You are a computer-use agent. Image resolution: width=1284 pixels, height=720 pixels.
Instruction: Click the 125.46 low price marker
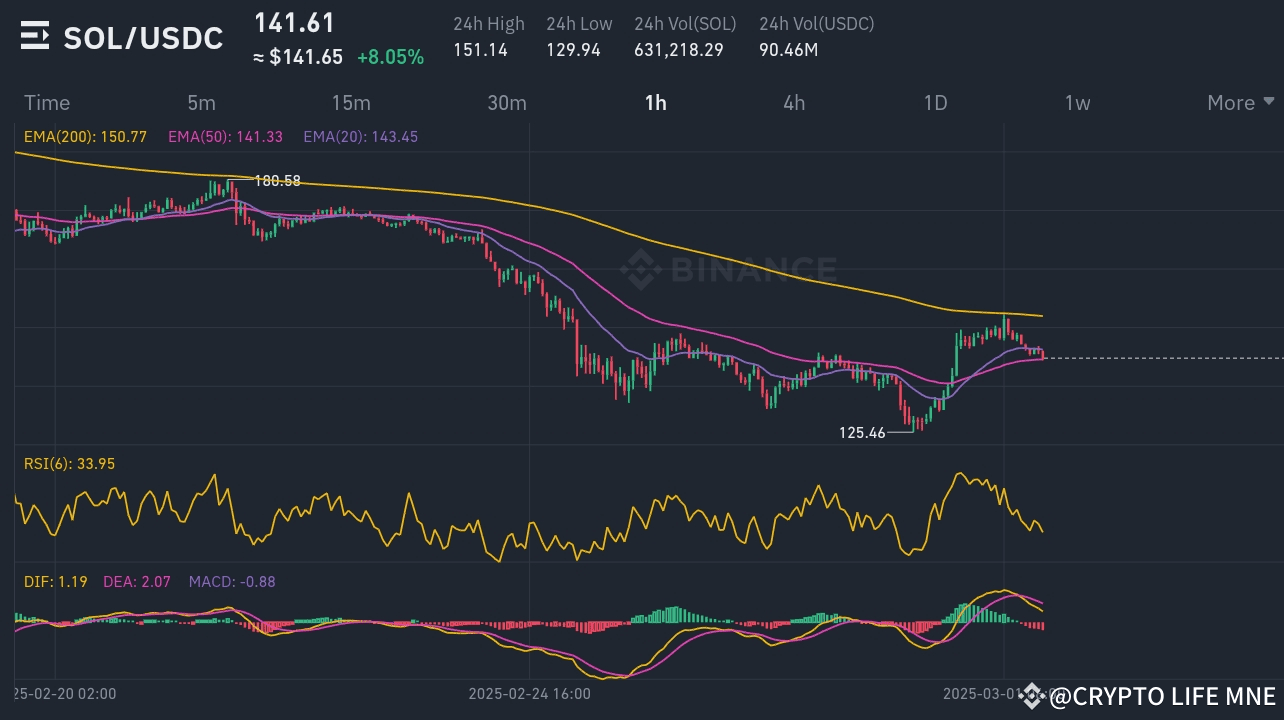click(864, 432)
